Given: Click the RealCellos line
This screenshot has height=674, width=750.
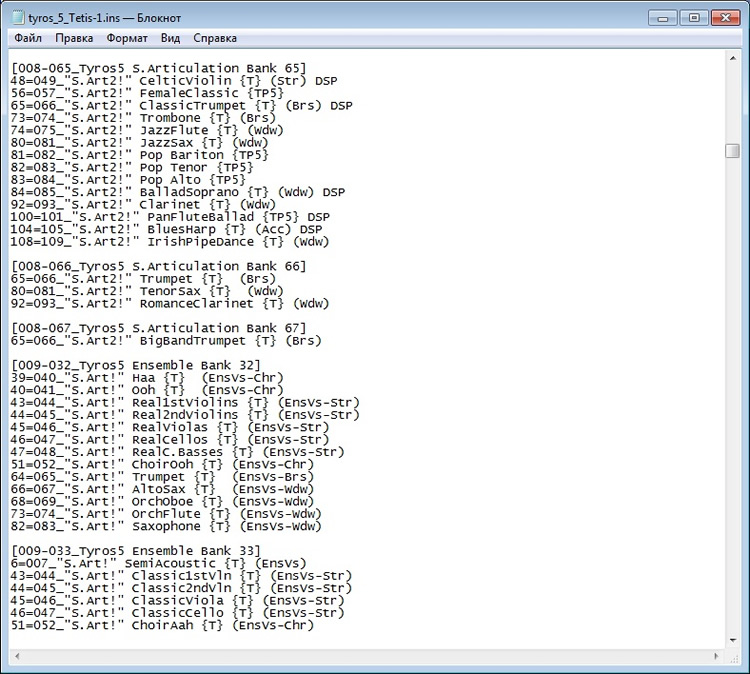Looking at the screenshot, I should [170, 440].
